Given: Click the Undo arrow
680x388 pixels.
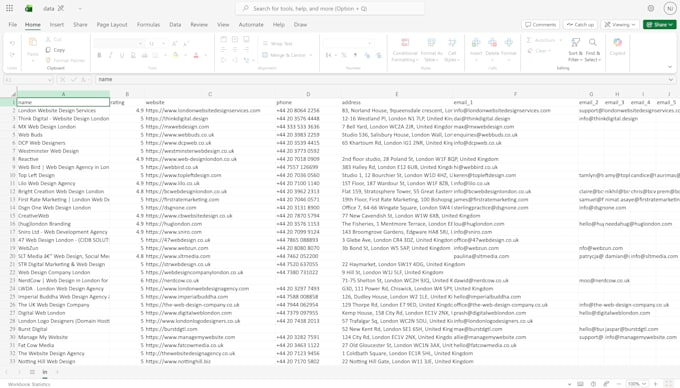Looking at the screenshot, I should pyautogui.click(x=12, y=43).
